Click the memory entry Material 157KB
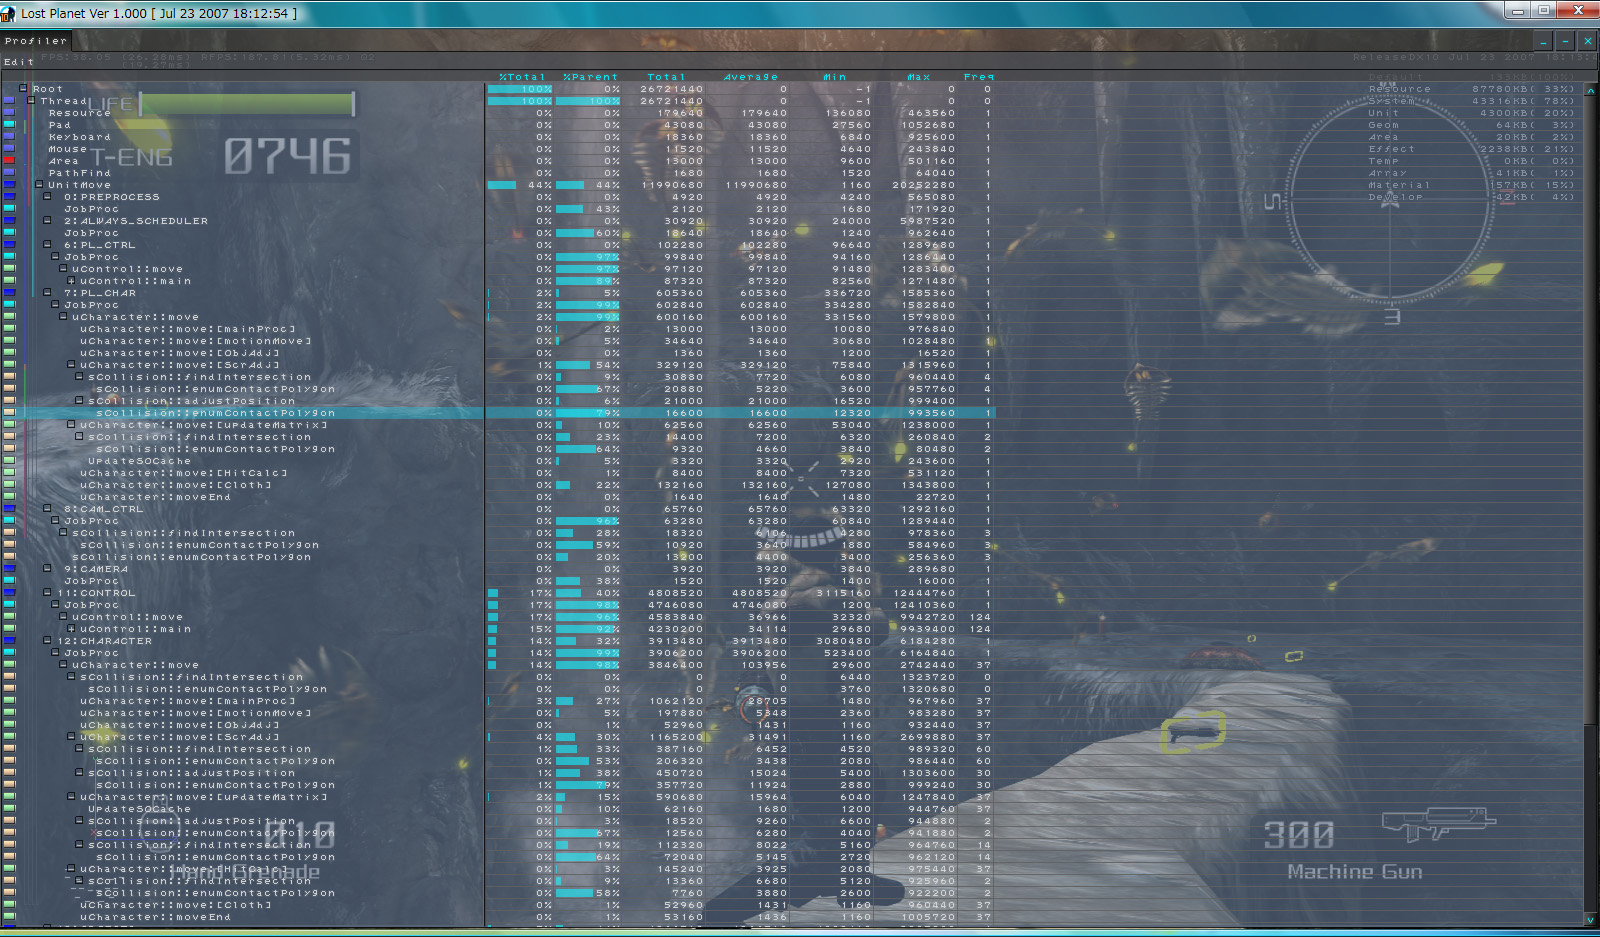Image resolution: width=1600 pixels, height=937 pixels. click(x=1472, y=185)
